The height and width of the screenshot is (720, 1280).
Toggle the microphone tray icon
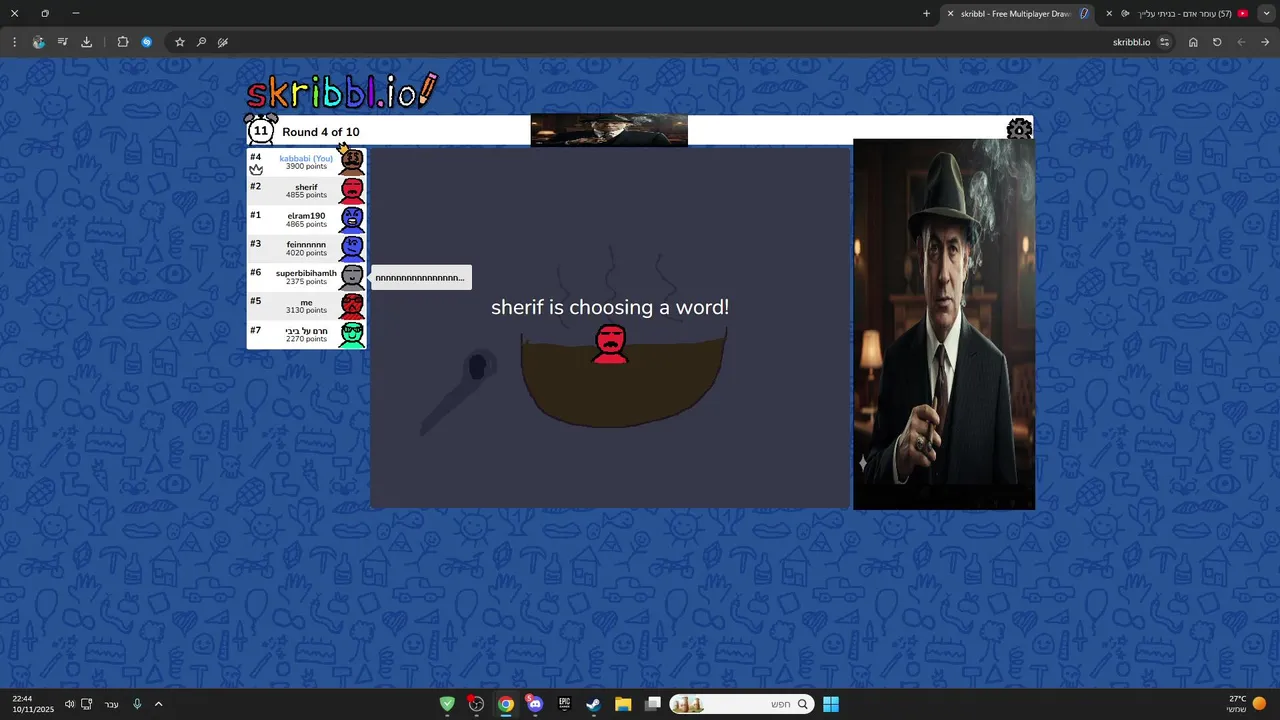click(137, 704)
